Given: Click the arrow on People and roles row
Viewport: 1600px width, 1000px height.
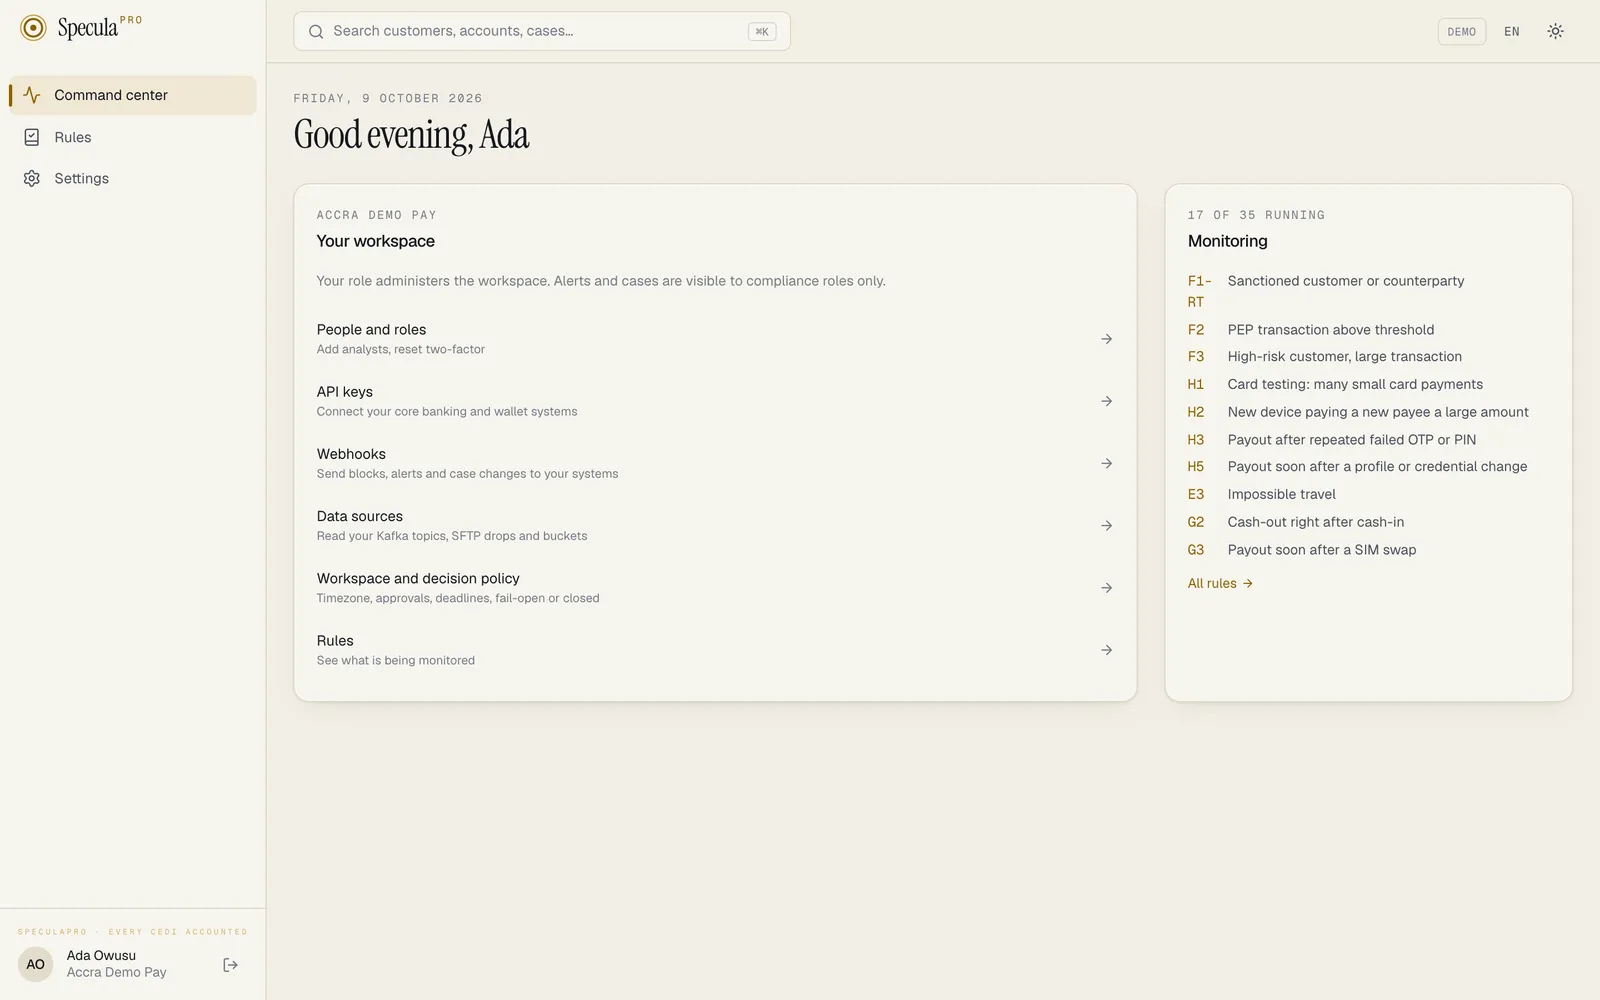Looking at the screenshot, I should pos(1106,339).
